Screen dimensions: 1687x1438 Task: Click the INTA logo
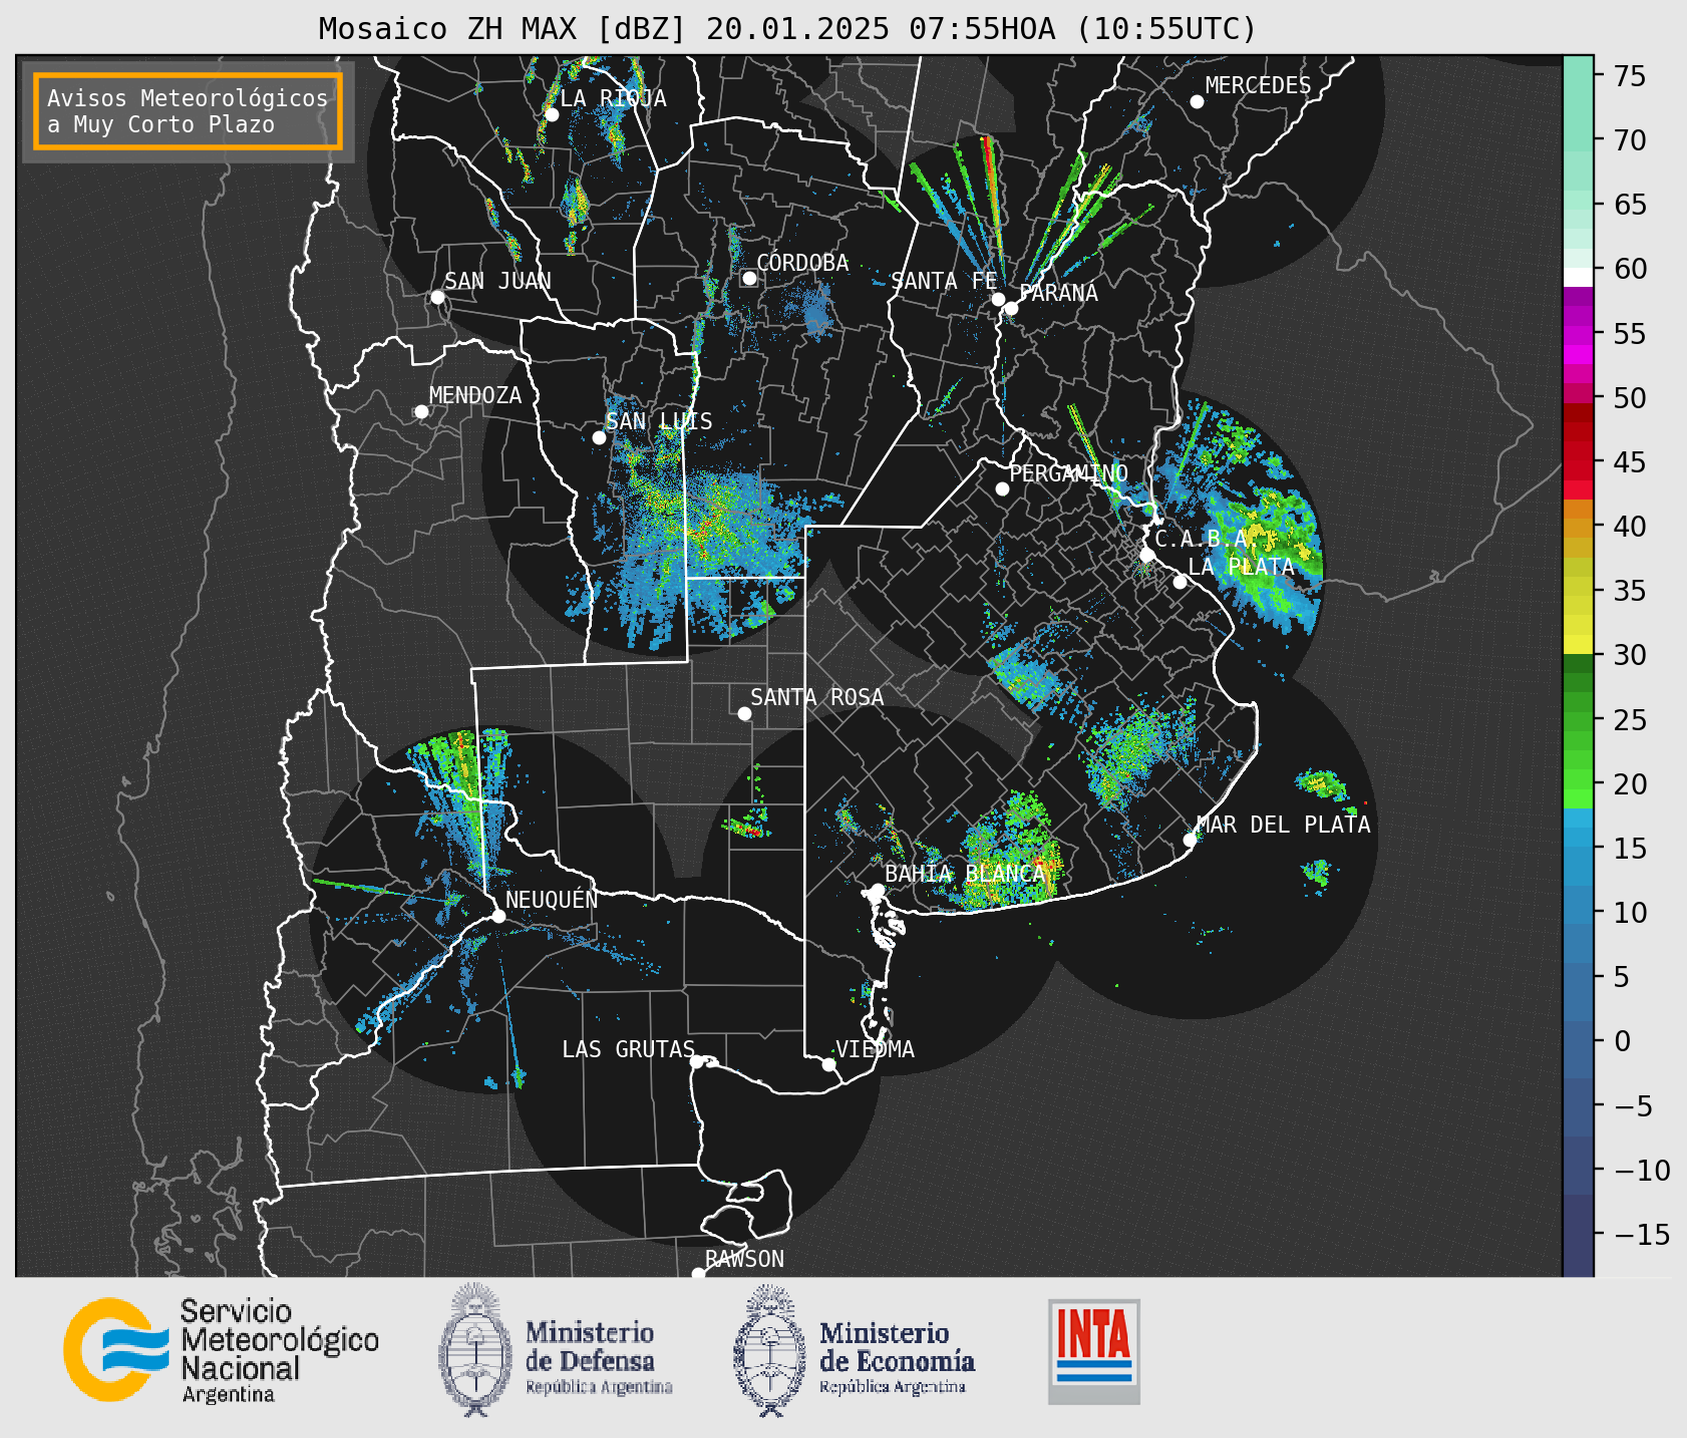[x=1094, y=1351]
